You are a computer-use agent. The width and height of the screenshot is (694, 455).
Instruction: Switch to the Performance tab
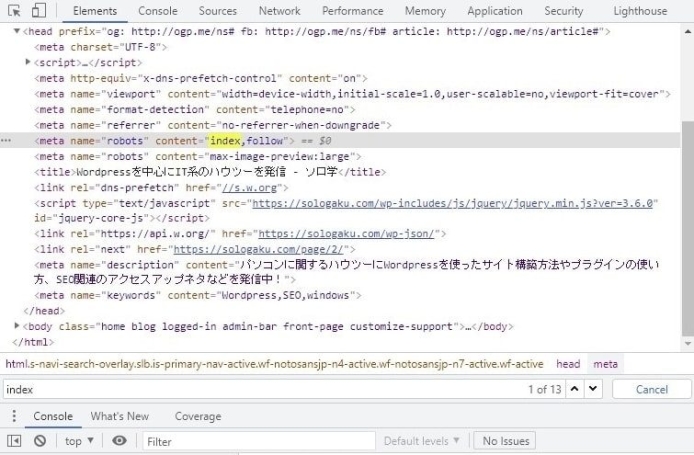click(352, 11)
